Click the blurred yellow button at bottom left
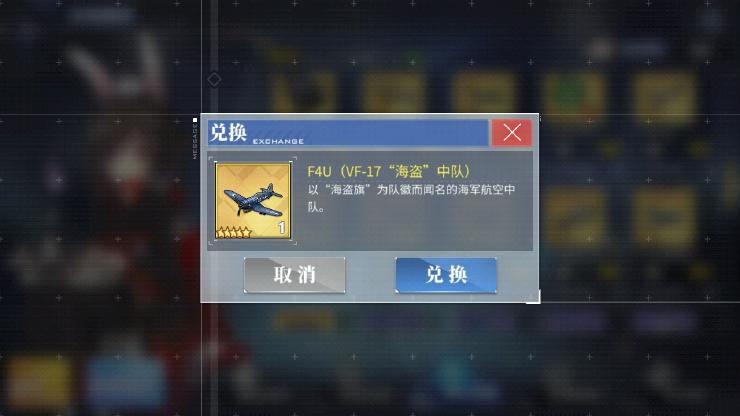Viewport: 740px width, 416px height. 39,382
